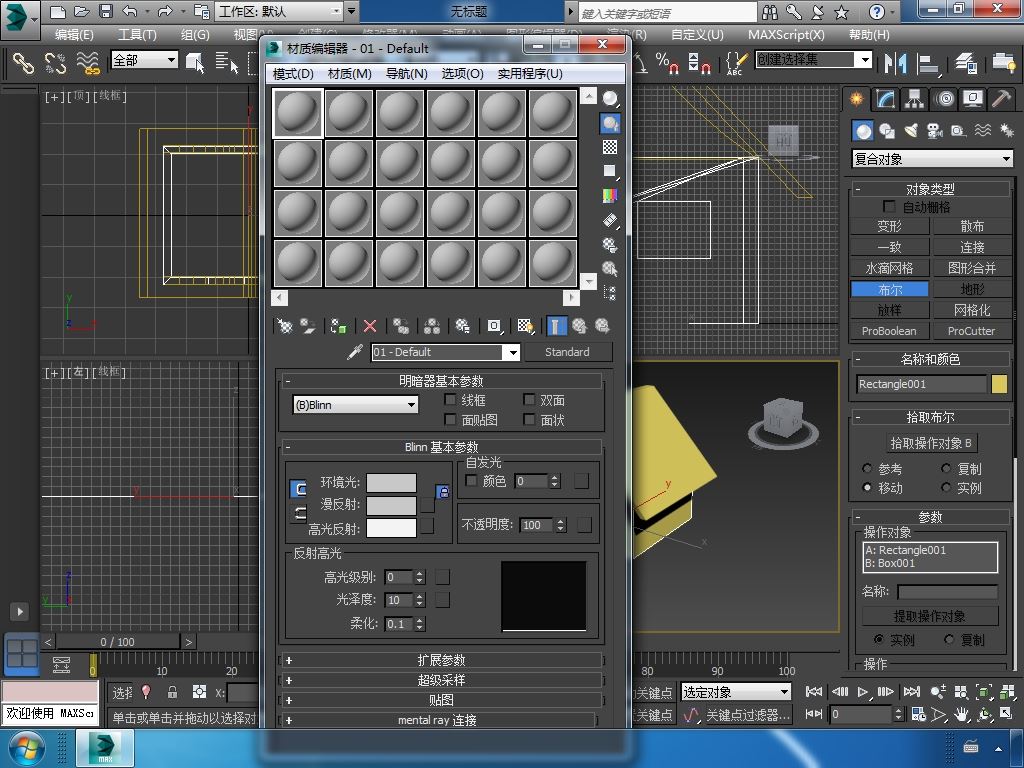The height and width of the screenshot is (768, 1024).
Task: Open the Display panel tab
Action: pyautogui.click(x=973, y=99)
